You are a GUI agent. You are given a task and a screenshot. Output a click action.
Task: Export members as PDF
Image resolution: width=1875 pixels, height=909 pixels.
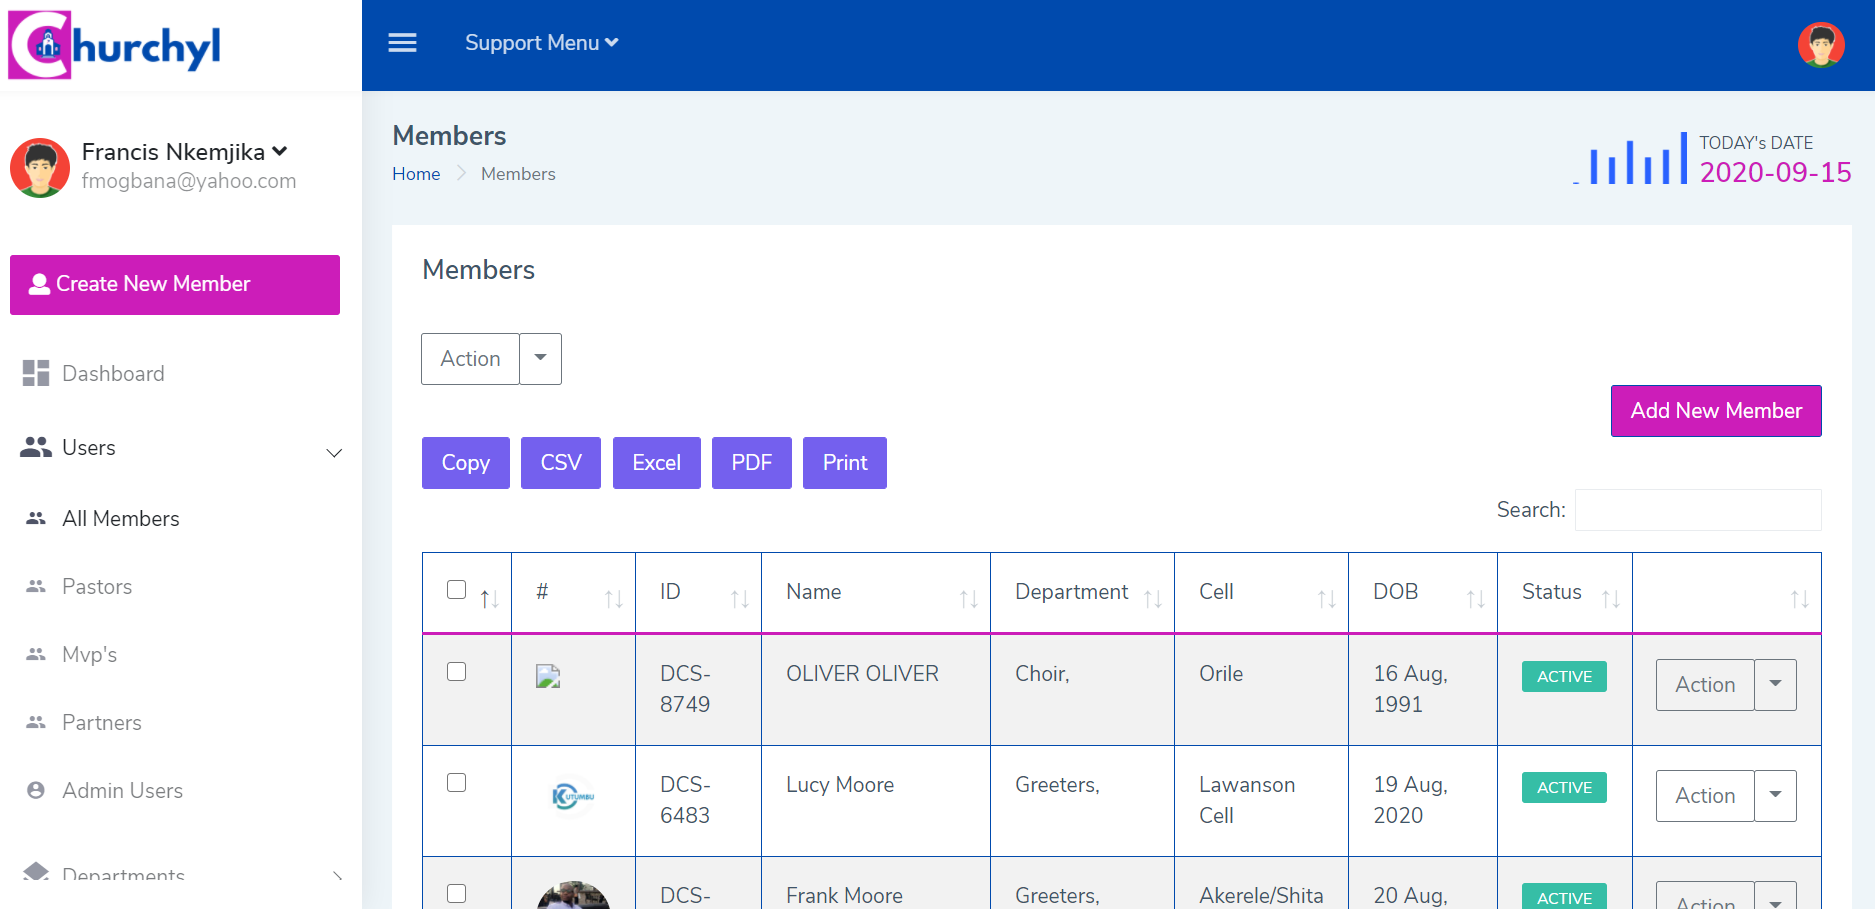(x=752, y=463)
